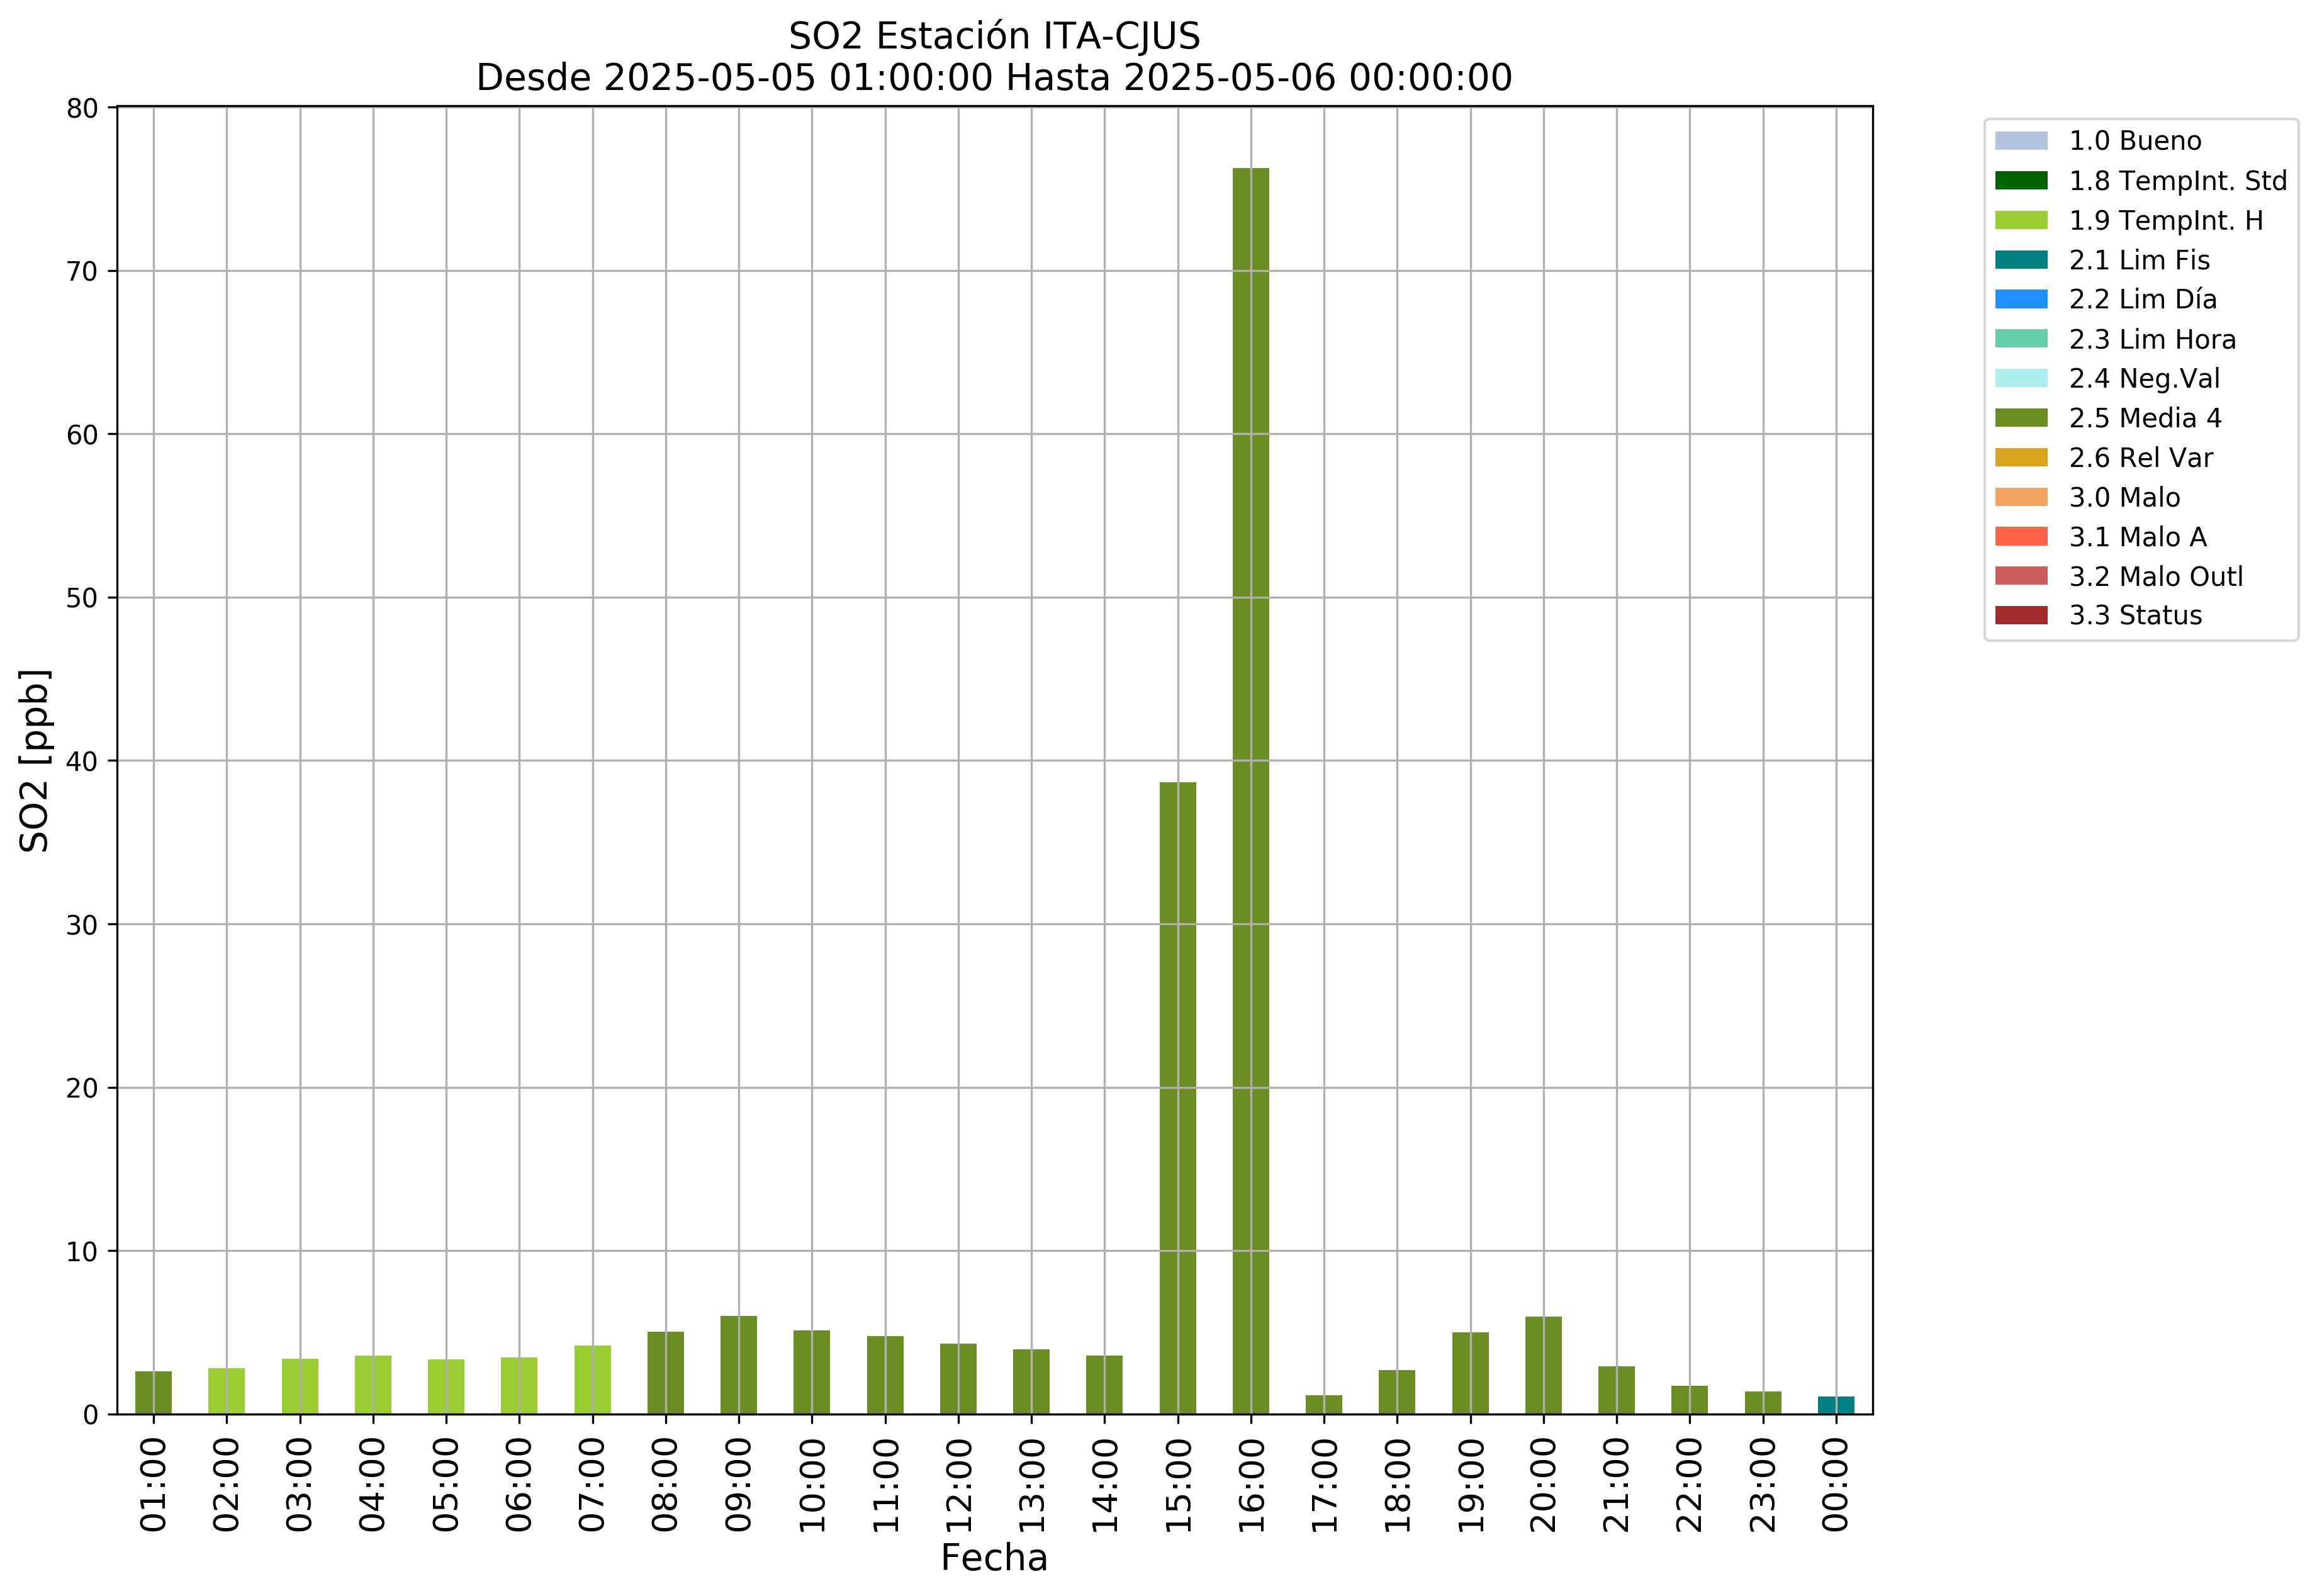Click the y-axis tick label '40'
The width and height of the screenshot is (2317, 1596).
[82, 761]
